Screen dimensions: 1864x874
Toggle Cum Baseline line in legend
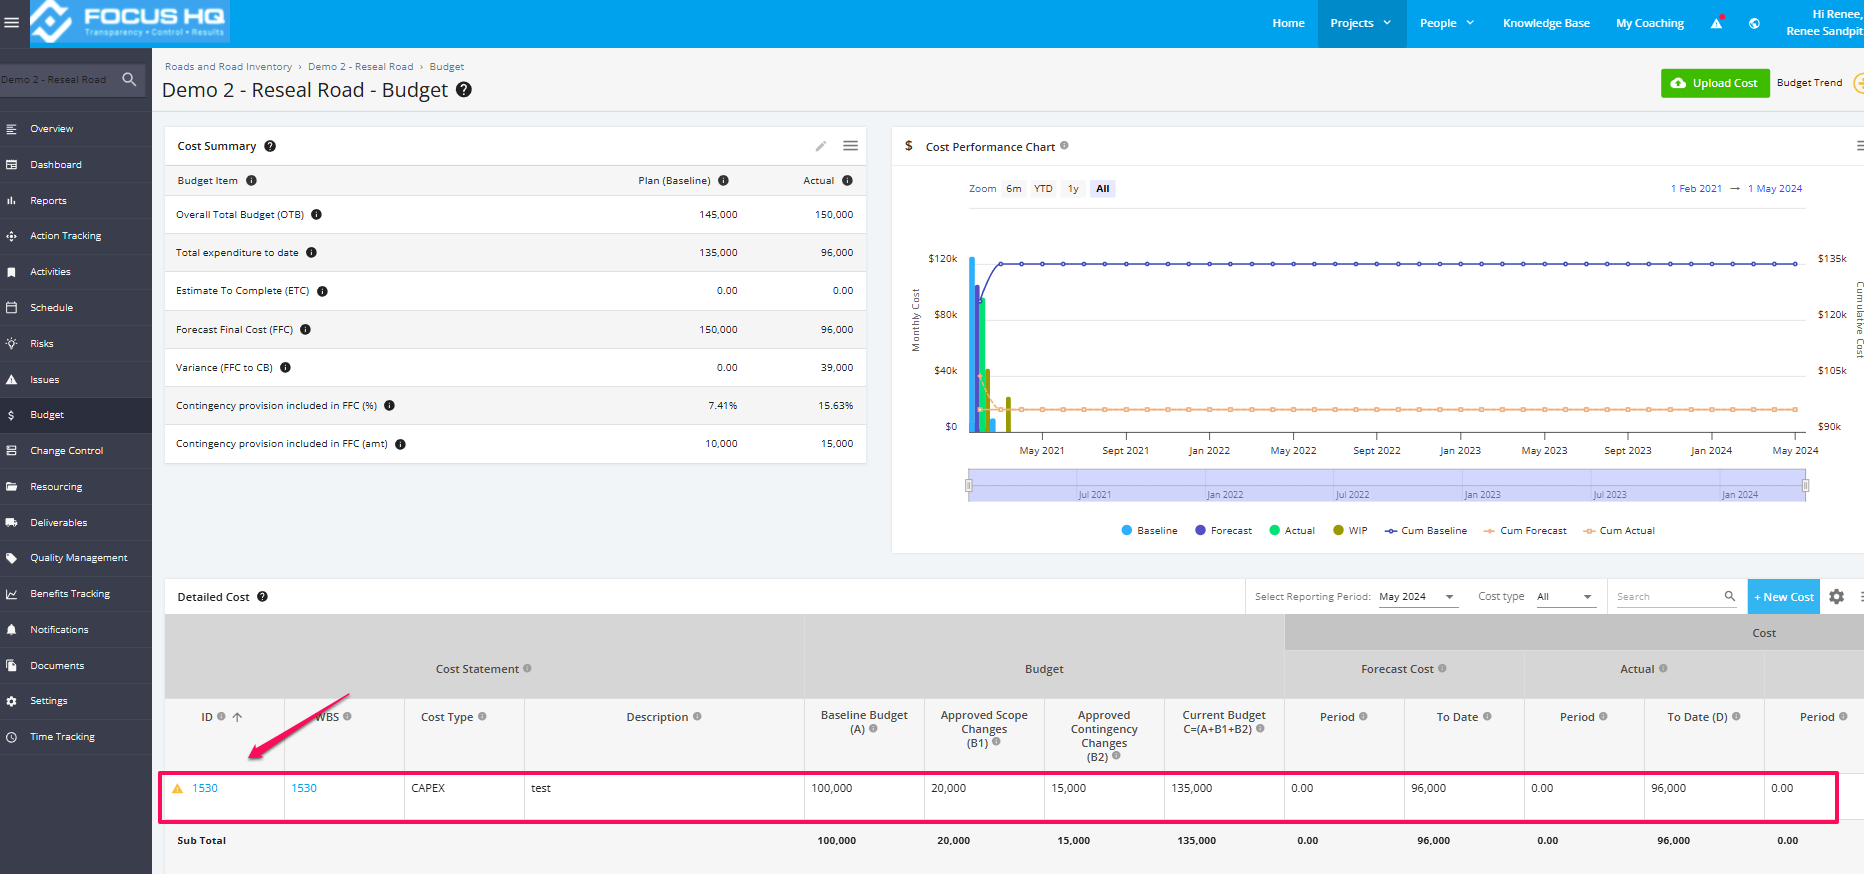(x=1426, y=531)
